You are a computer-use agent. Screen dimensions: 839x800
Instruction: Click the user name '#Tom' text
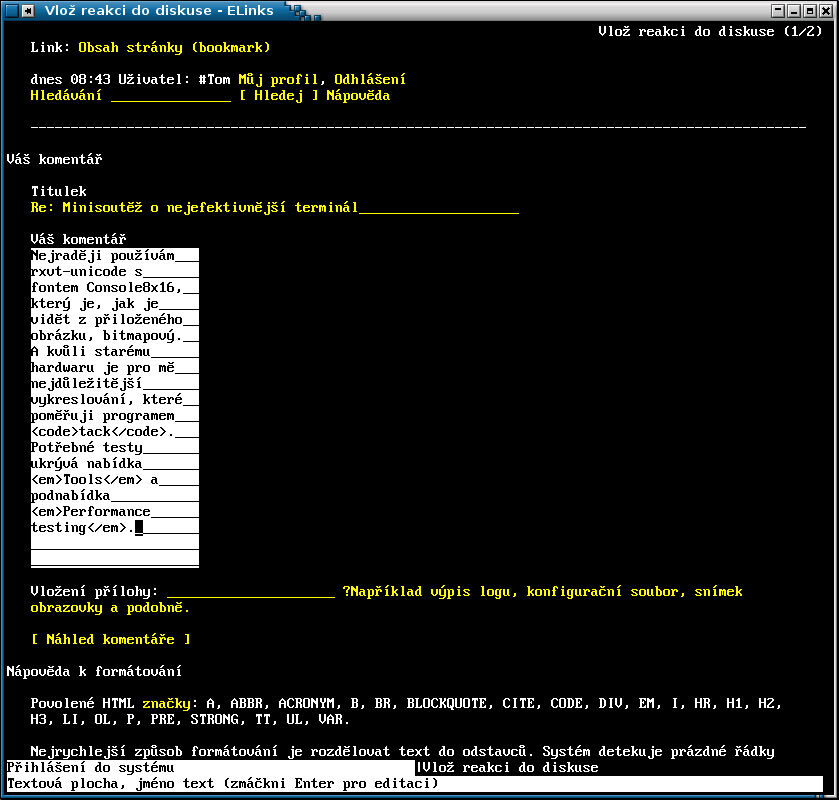coord(215,80)
